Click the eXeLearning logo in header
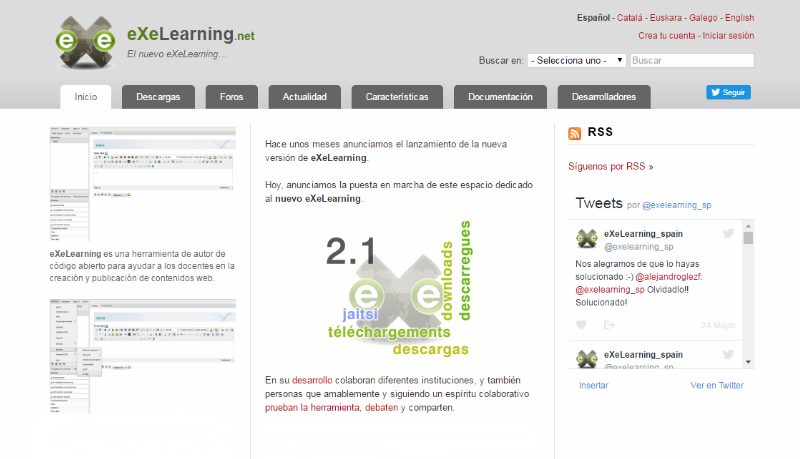The width and height of the screenshot is (800, 459). (86, 43)
